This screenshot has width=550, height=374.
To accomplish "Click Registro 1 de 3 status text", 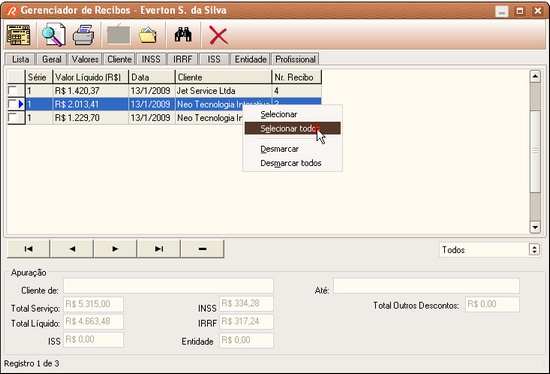I will click(x=32, y=363).
